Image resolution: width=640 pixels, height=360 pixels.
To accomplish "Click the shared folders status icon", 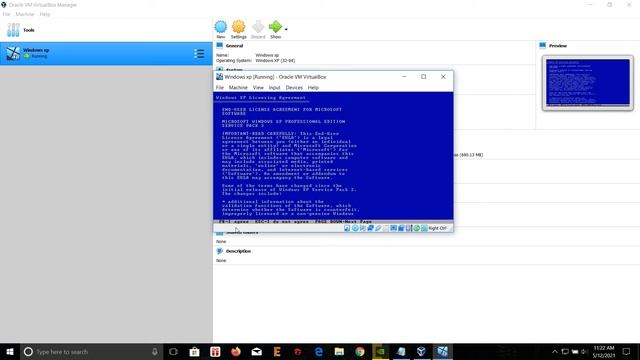I will click(386, 228).
